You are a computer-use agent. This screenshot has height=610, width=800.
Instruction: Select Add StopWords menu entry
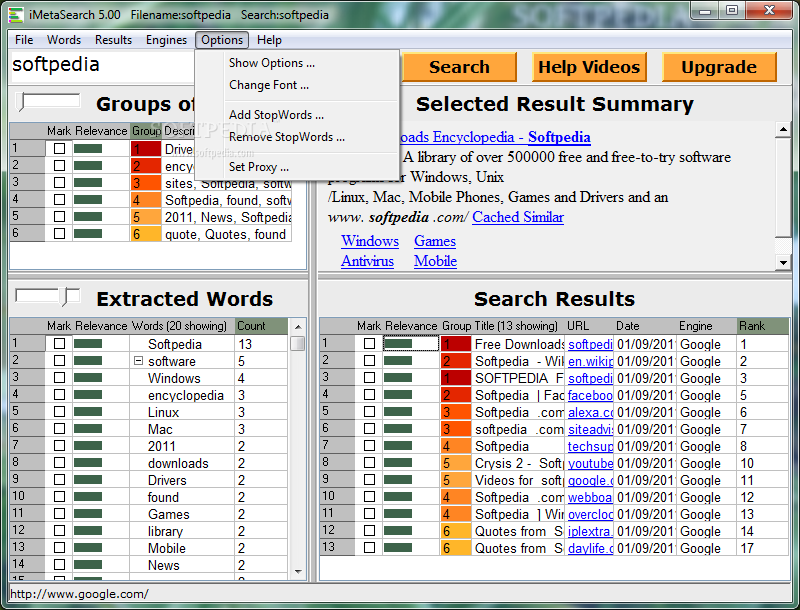[x=276, y=115]
